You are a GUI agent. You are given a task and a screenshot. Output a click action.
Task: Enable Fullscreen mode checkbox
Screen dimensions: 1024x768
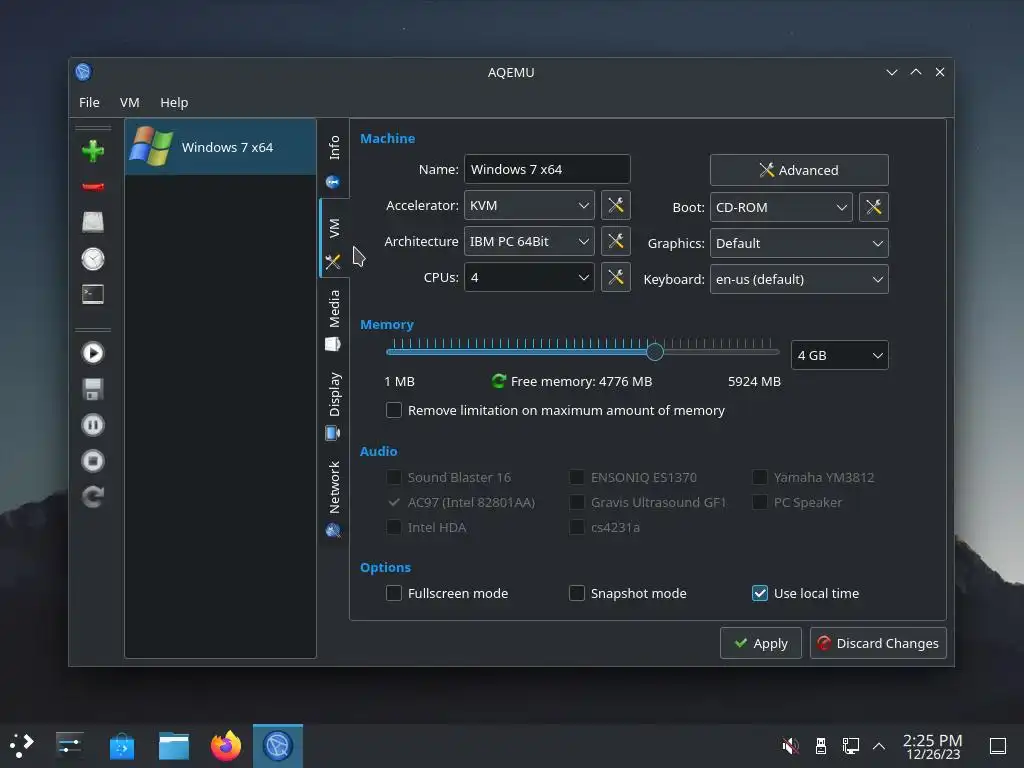pyautogui.click(x=394, y=593)
